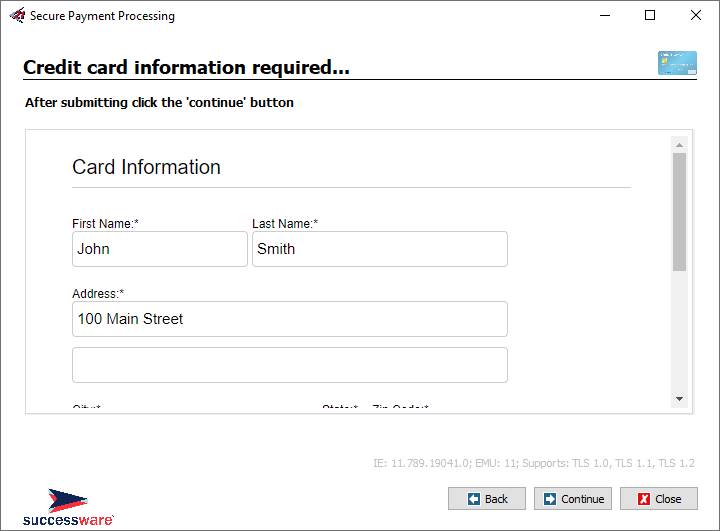
Task: Click the 'Credit card information required...' title
Action: [186, 68]
